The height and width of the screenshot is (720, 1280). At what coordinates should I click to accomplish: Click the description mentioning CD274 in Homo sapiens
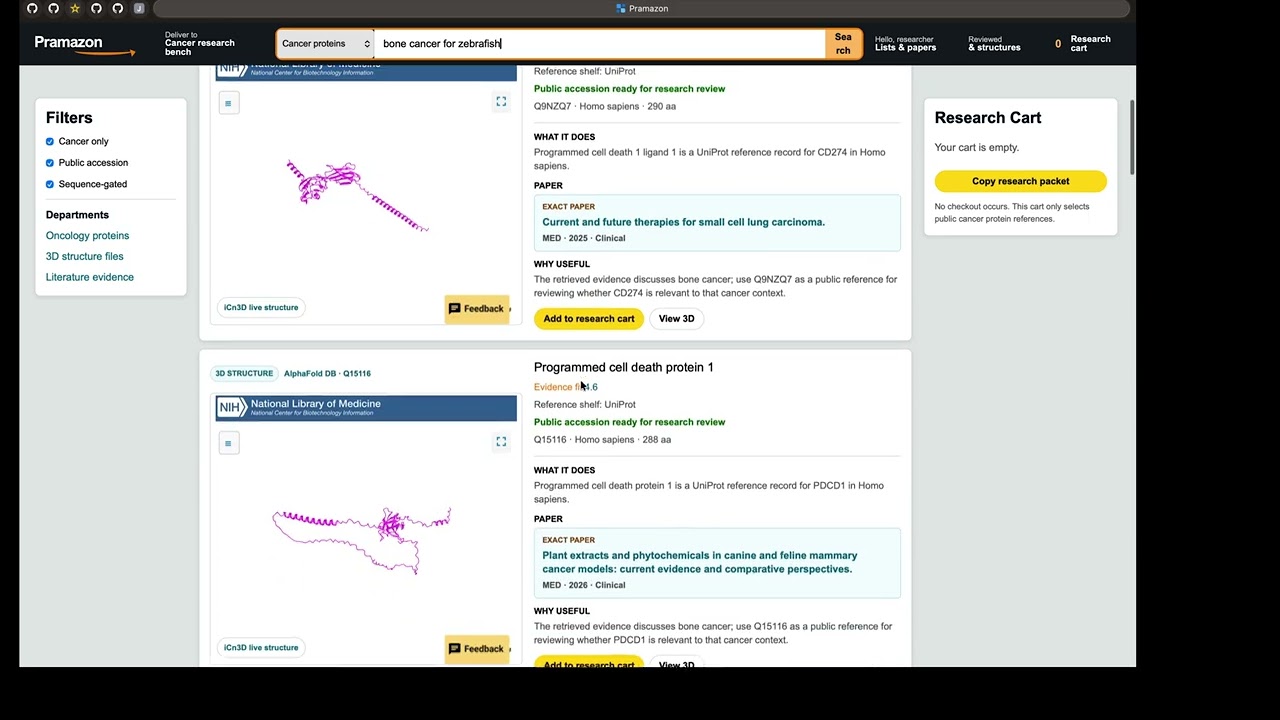[710, 159]
